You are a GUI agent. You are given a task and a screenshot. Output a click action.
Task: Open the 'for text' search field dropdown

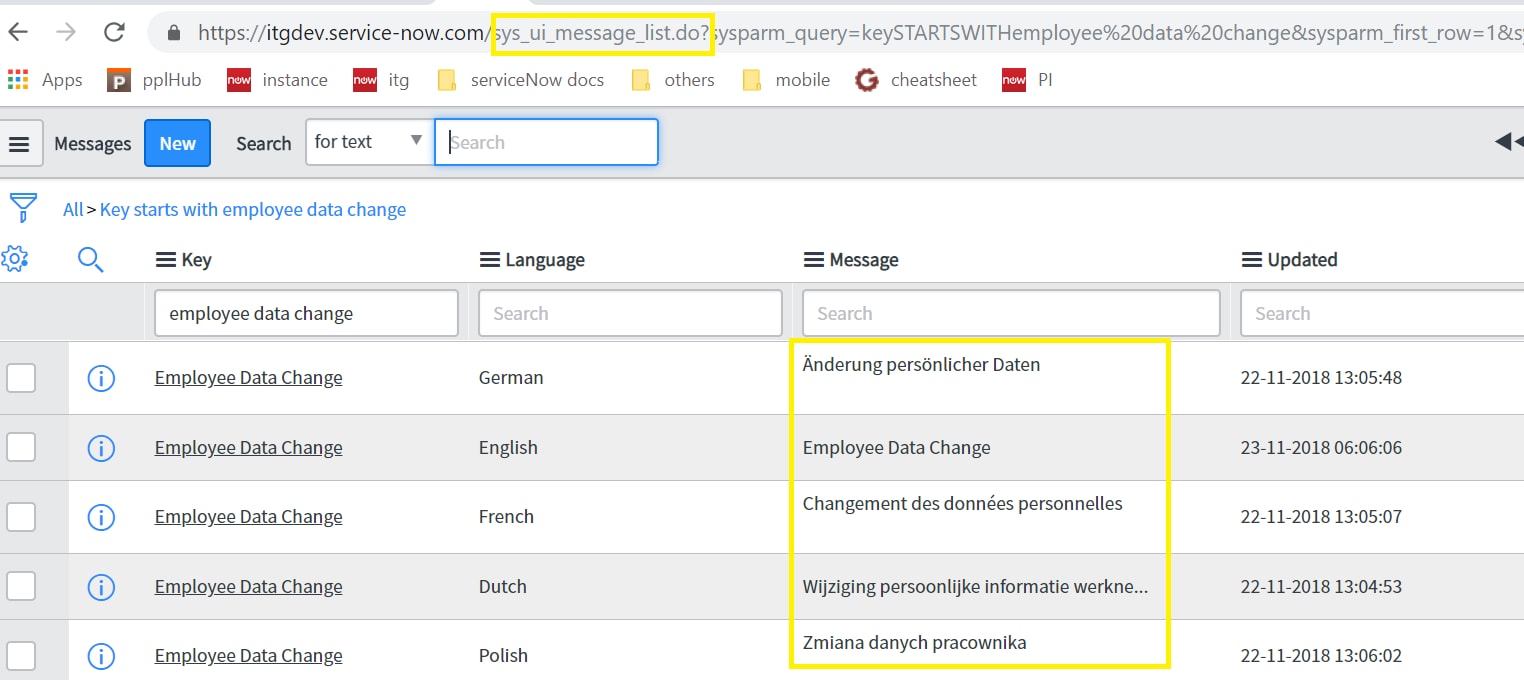point(369,142)
